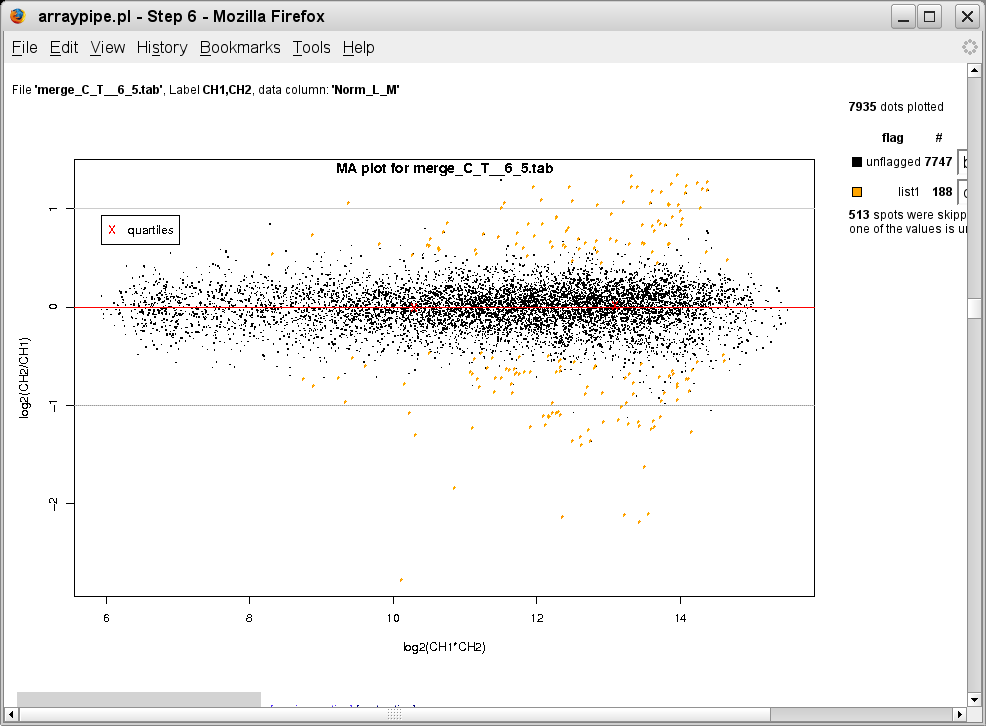Click the horizontal scrollbar left arrow
Screen dimensions: 986x726
pyautogui.click(x=11, y=714)
